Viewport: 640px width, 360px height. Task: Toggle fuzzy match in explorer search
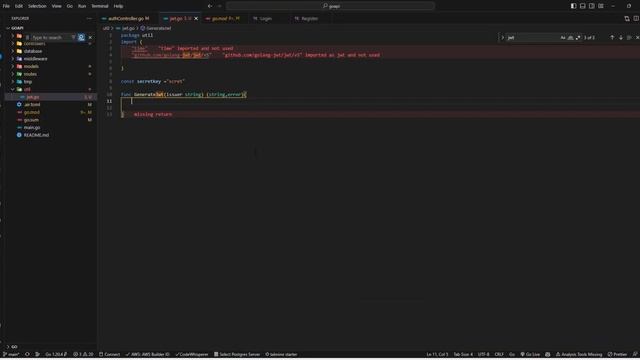pyautogui.click(x=81, y=37)
